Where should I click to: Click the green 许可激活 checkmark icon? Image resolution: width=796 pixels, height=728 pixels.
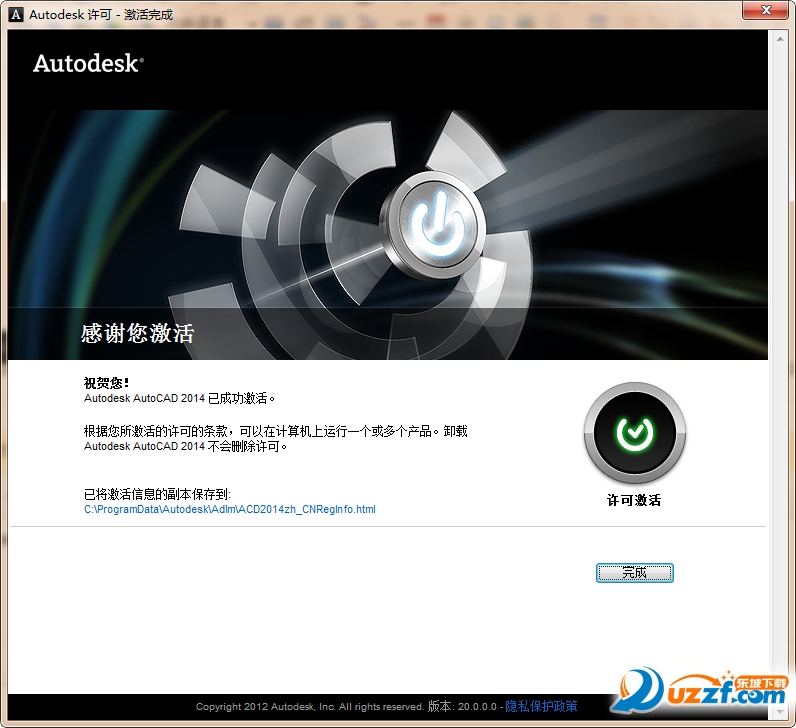635,433
